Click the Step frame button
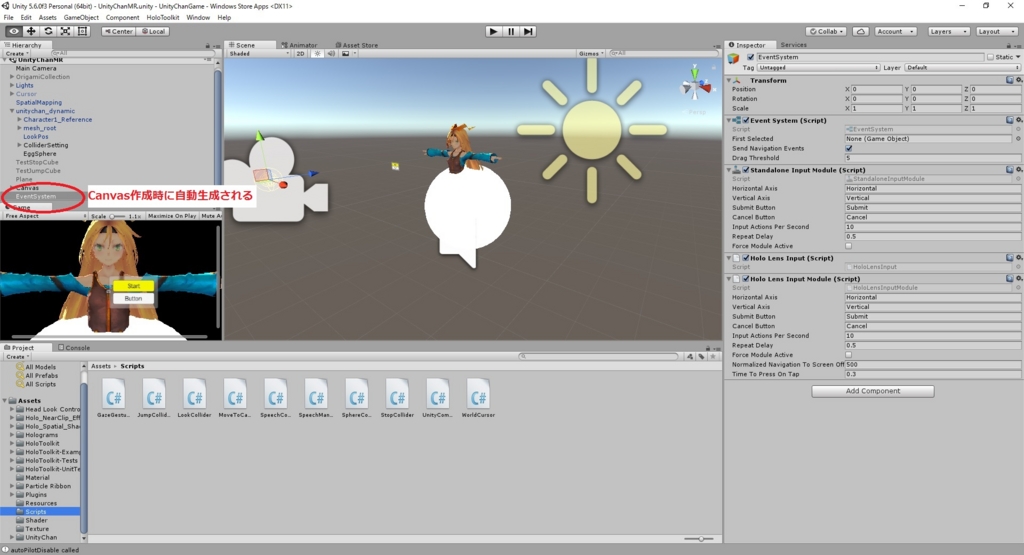The width and height of the screenshot is (1024, 555). point(528,31)
